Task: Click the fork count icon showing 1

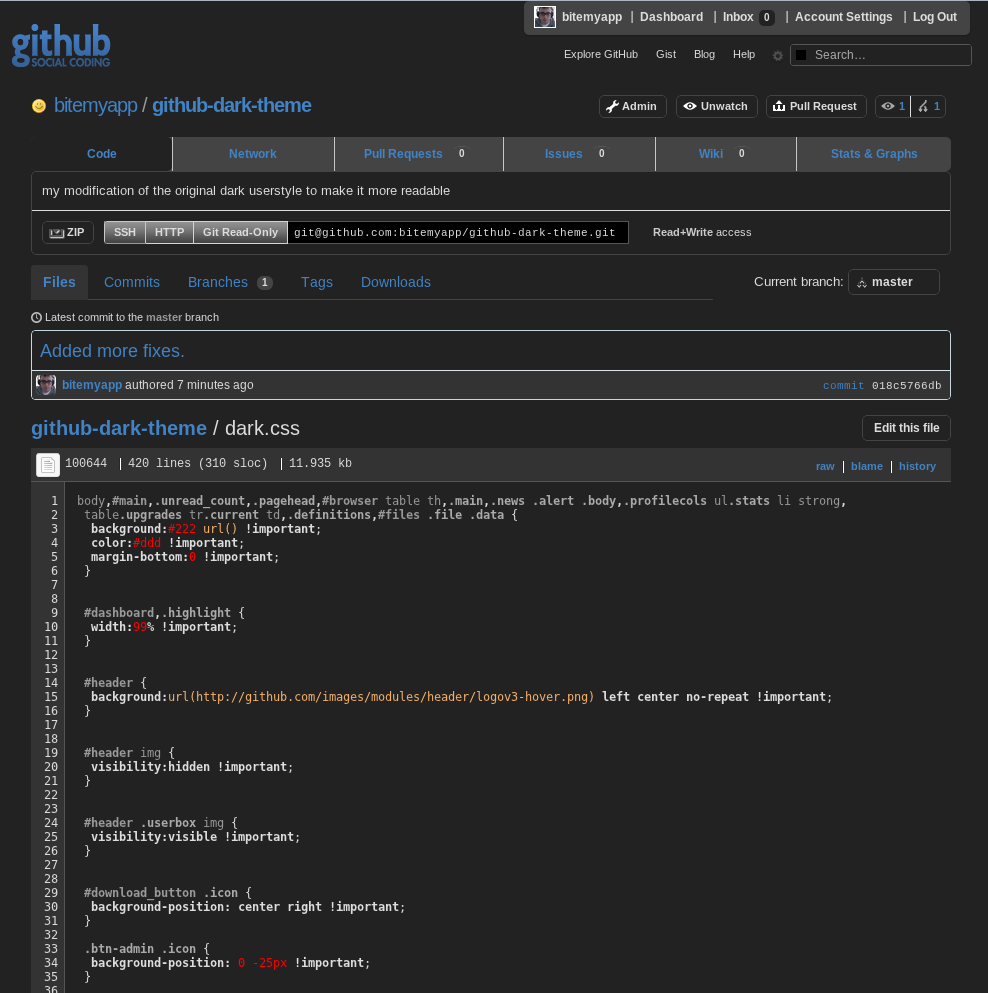Action: coord(922,106)
